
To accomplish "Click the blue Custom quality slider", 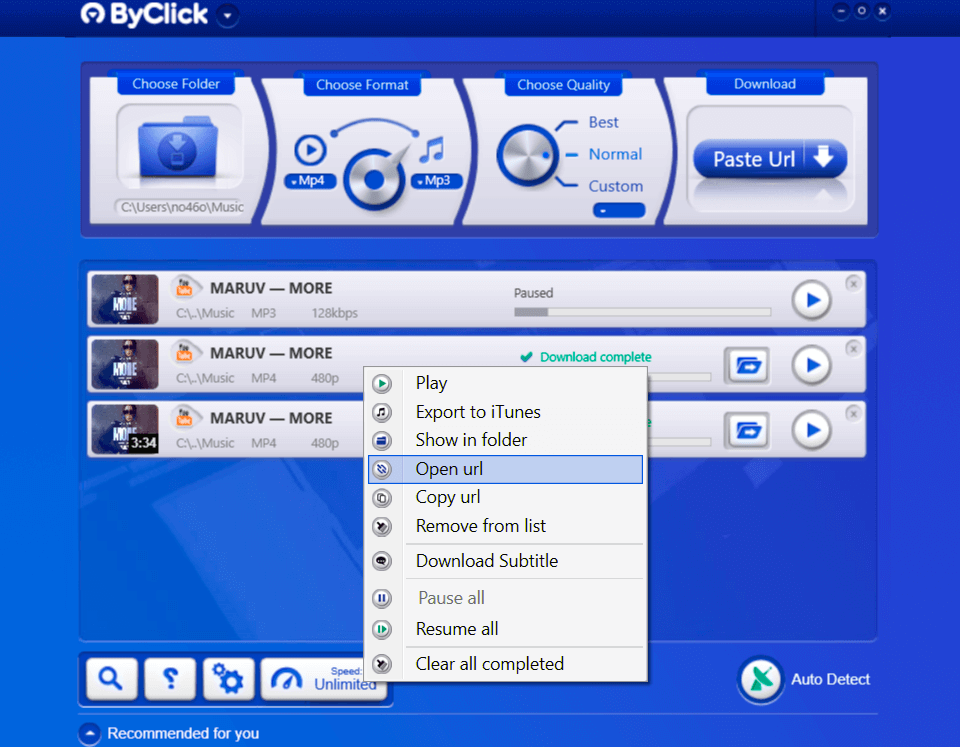I will [618, 209].
